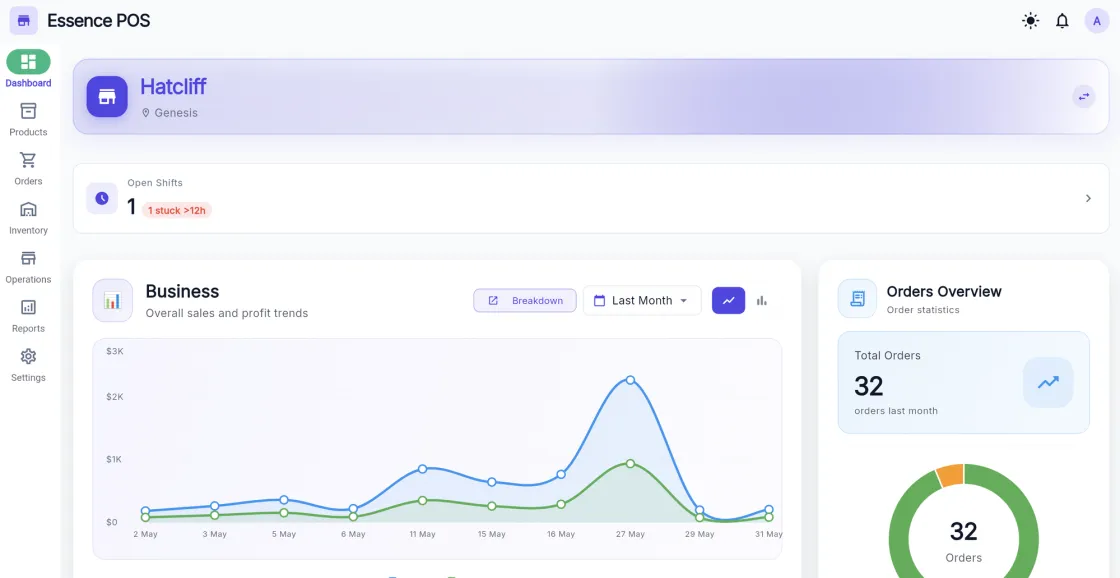
Task: Open notifications bell icon
Action: (1062, 21)
